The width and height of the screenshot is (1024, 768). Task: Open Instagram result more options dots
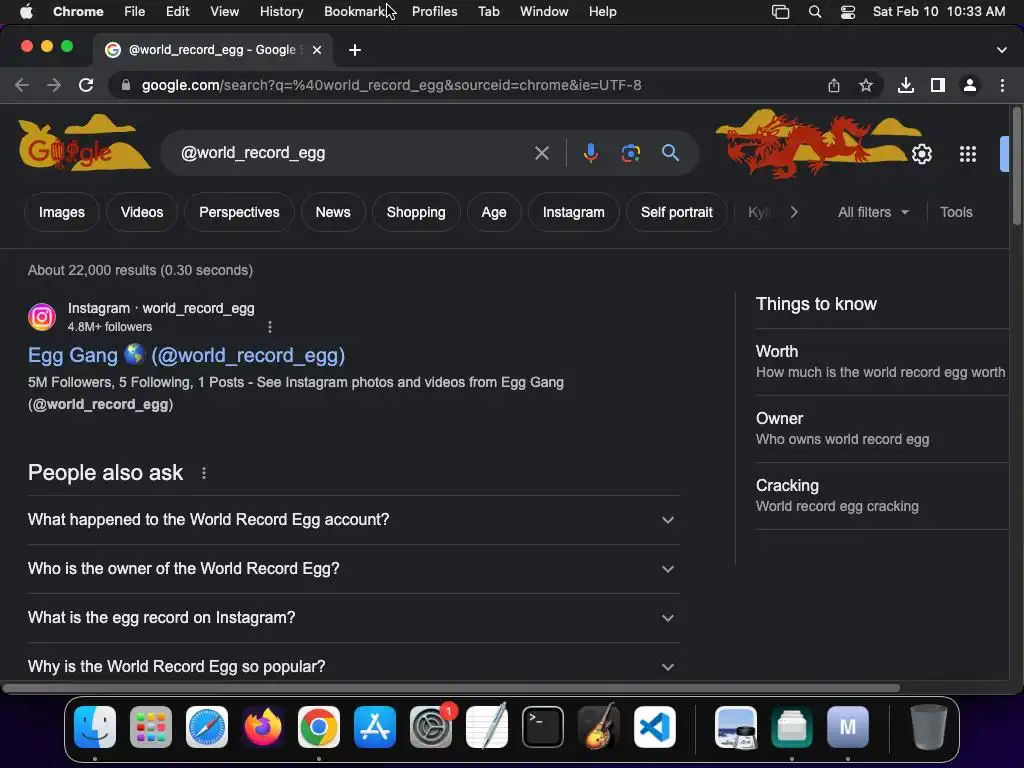pyautogui.click(x=270, y=327)
